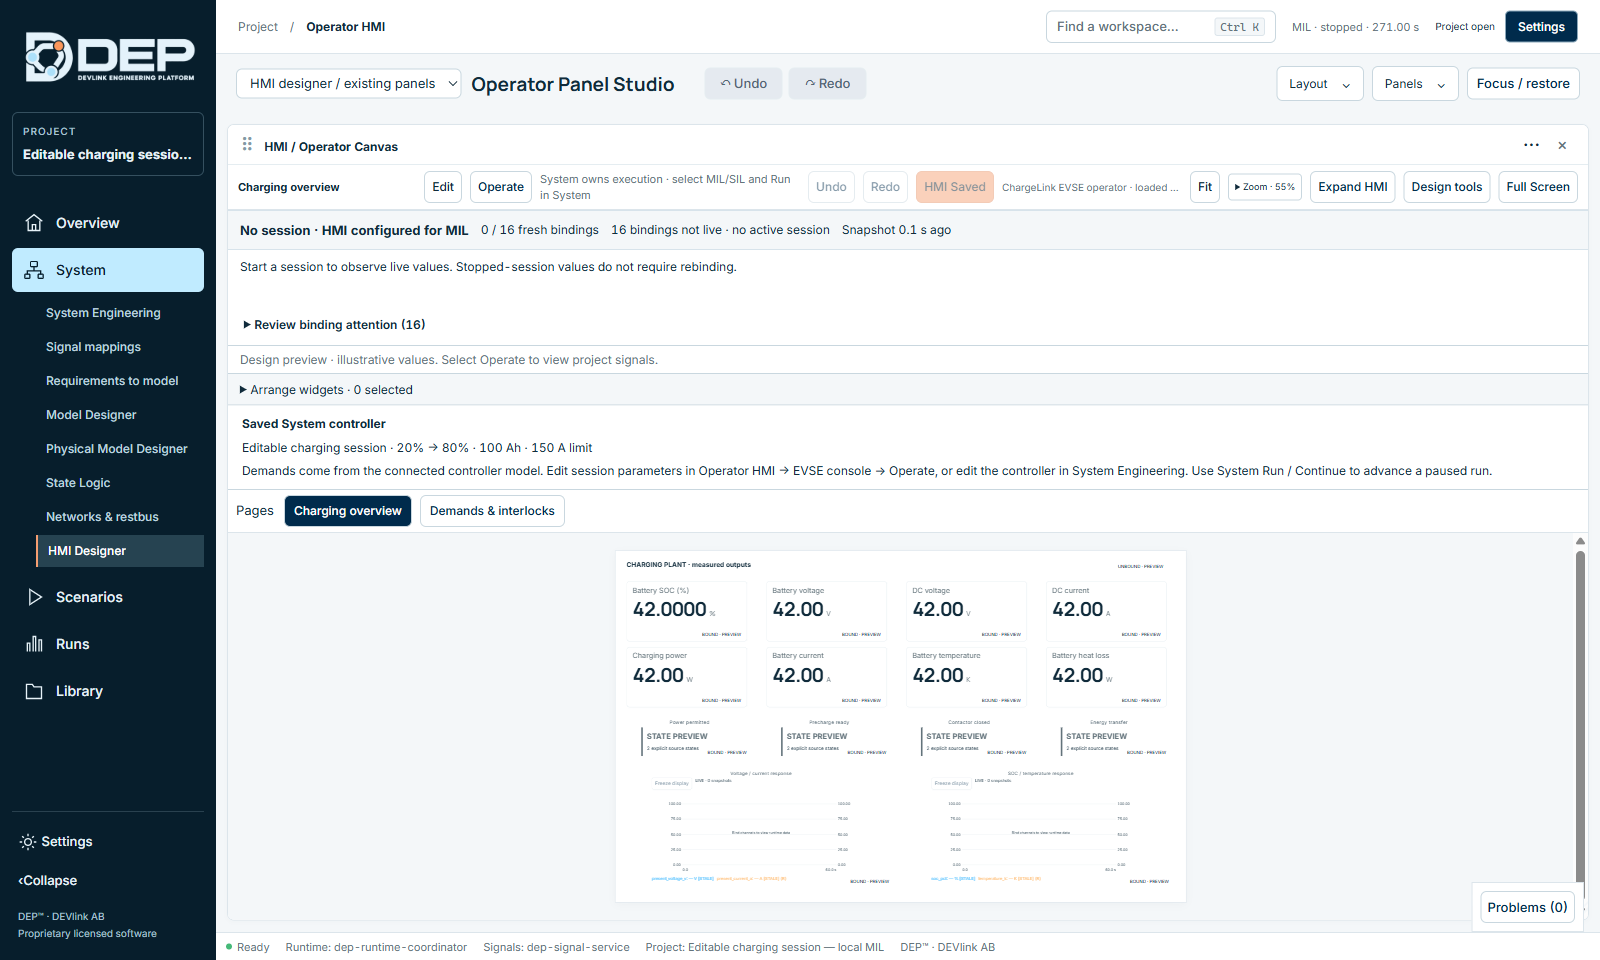Viewport: 1600px width, 960px height.
Task: Open the canvas panel three-dot menu
Action: [x=1531, y=145]
